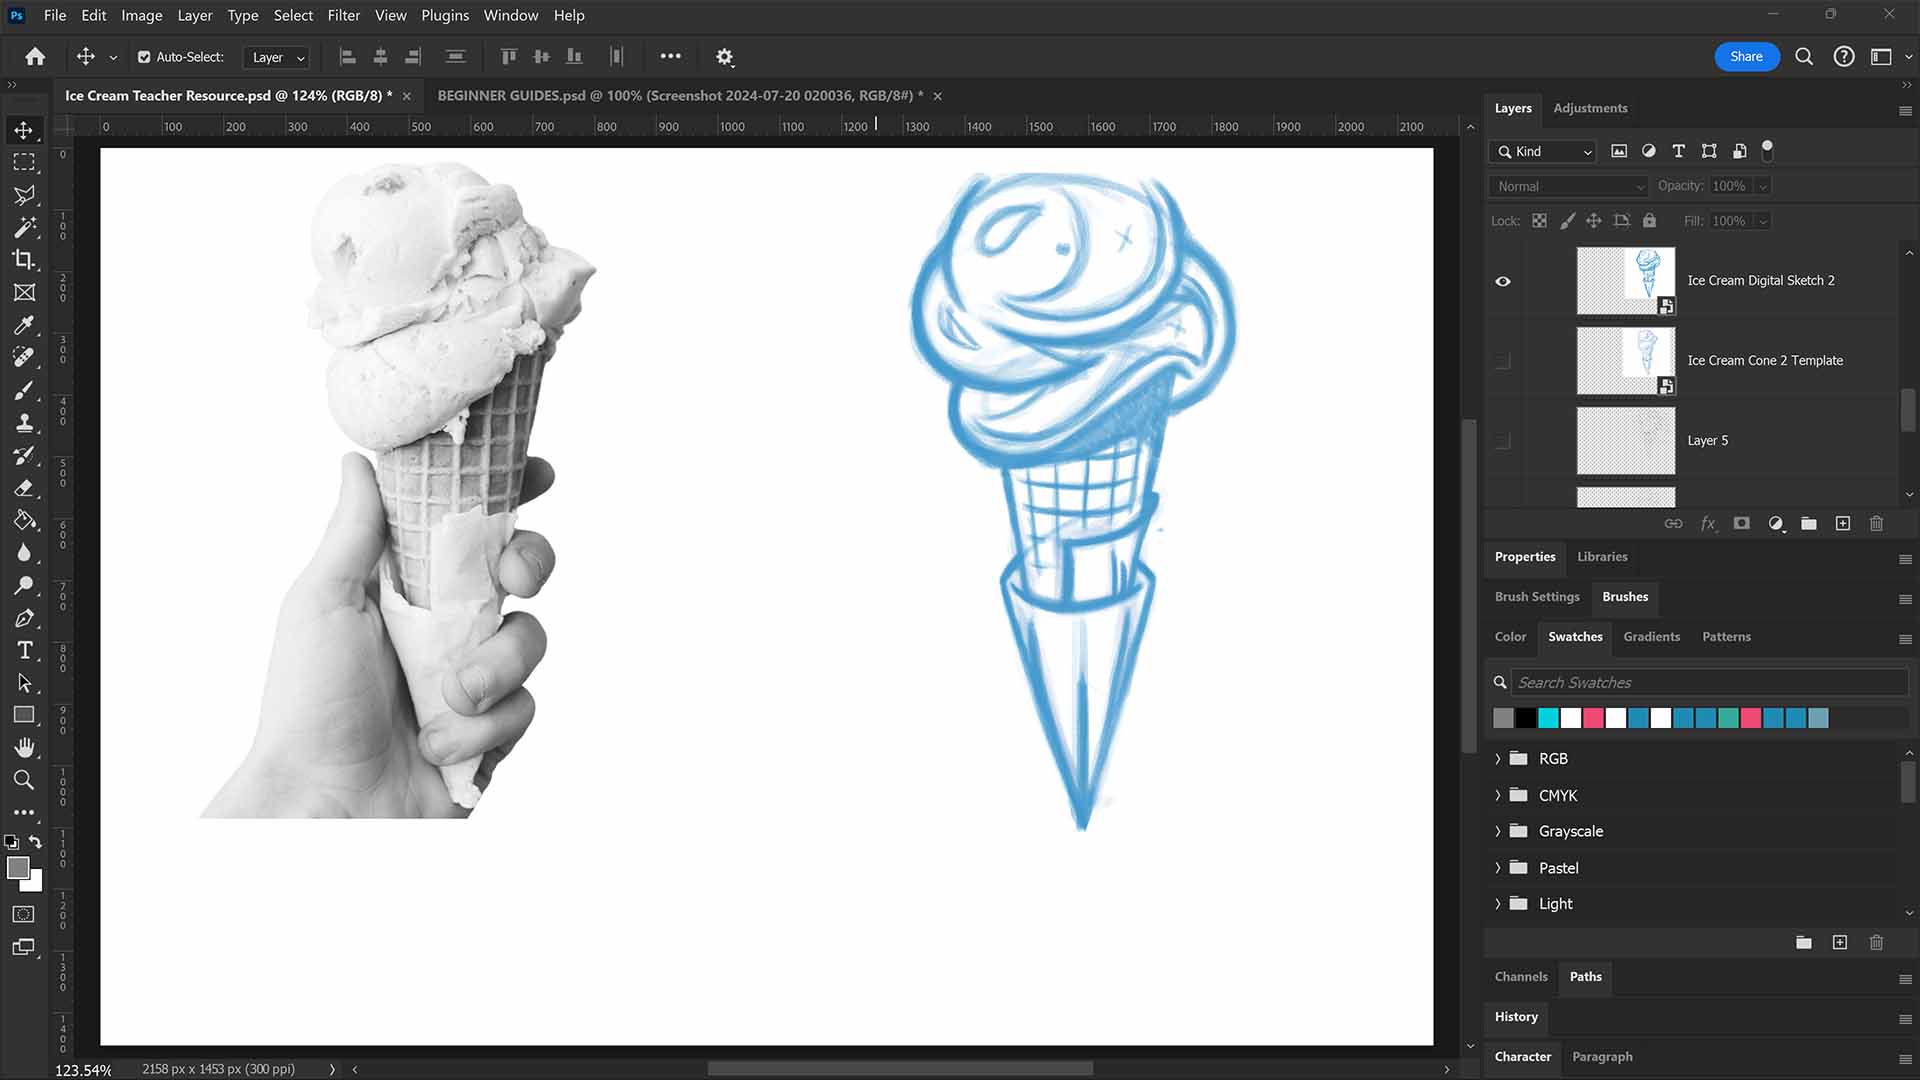Viewport: 1920px width, 1080px height.
Task: Open the Brush Settings tab
Action: [1537, 597]
